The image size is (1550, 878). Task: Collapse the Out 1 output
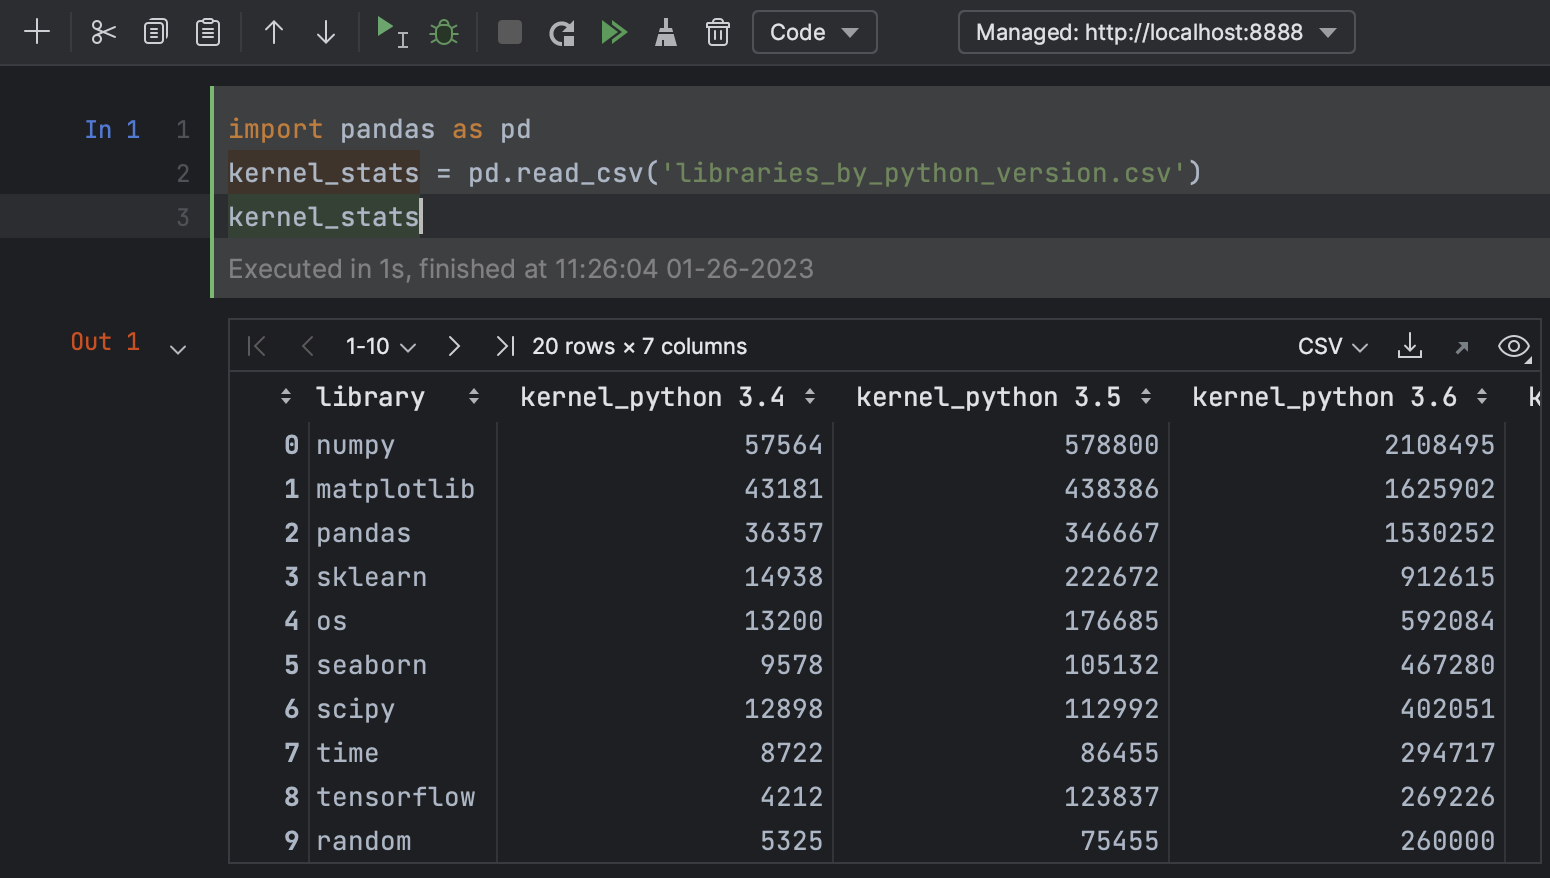click(178, 349)
